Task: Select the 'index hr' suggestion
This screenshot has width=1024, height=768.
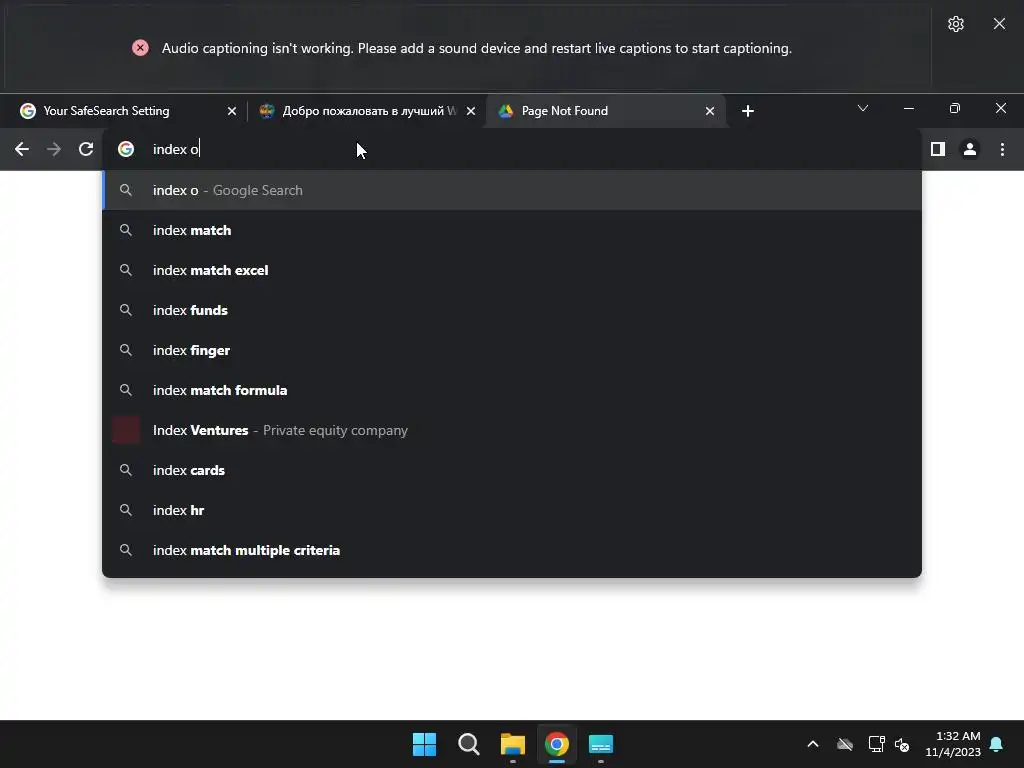Action: (x=512, y=510)
